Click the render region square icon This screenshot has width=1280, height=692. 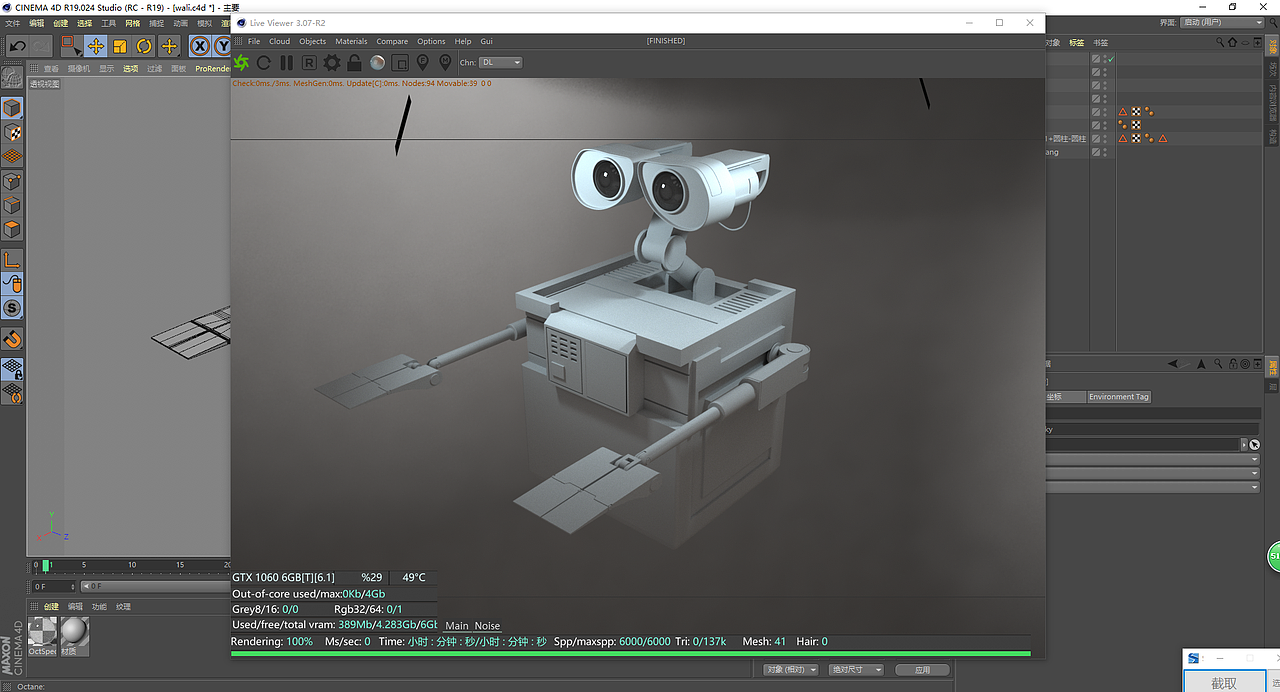(400, 62)
